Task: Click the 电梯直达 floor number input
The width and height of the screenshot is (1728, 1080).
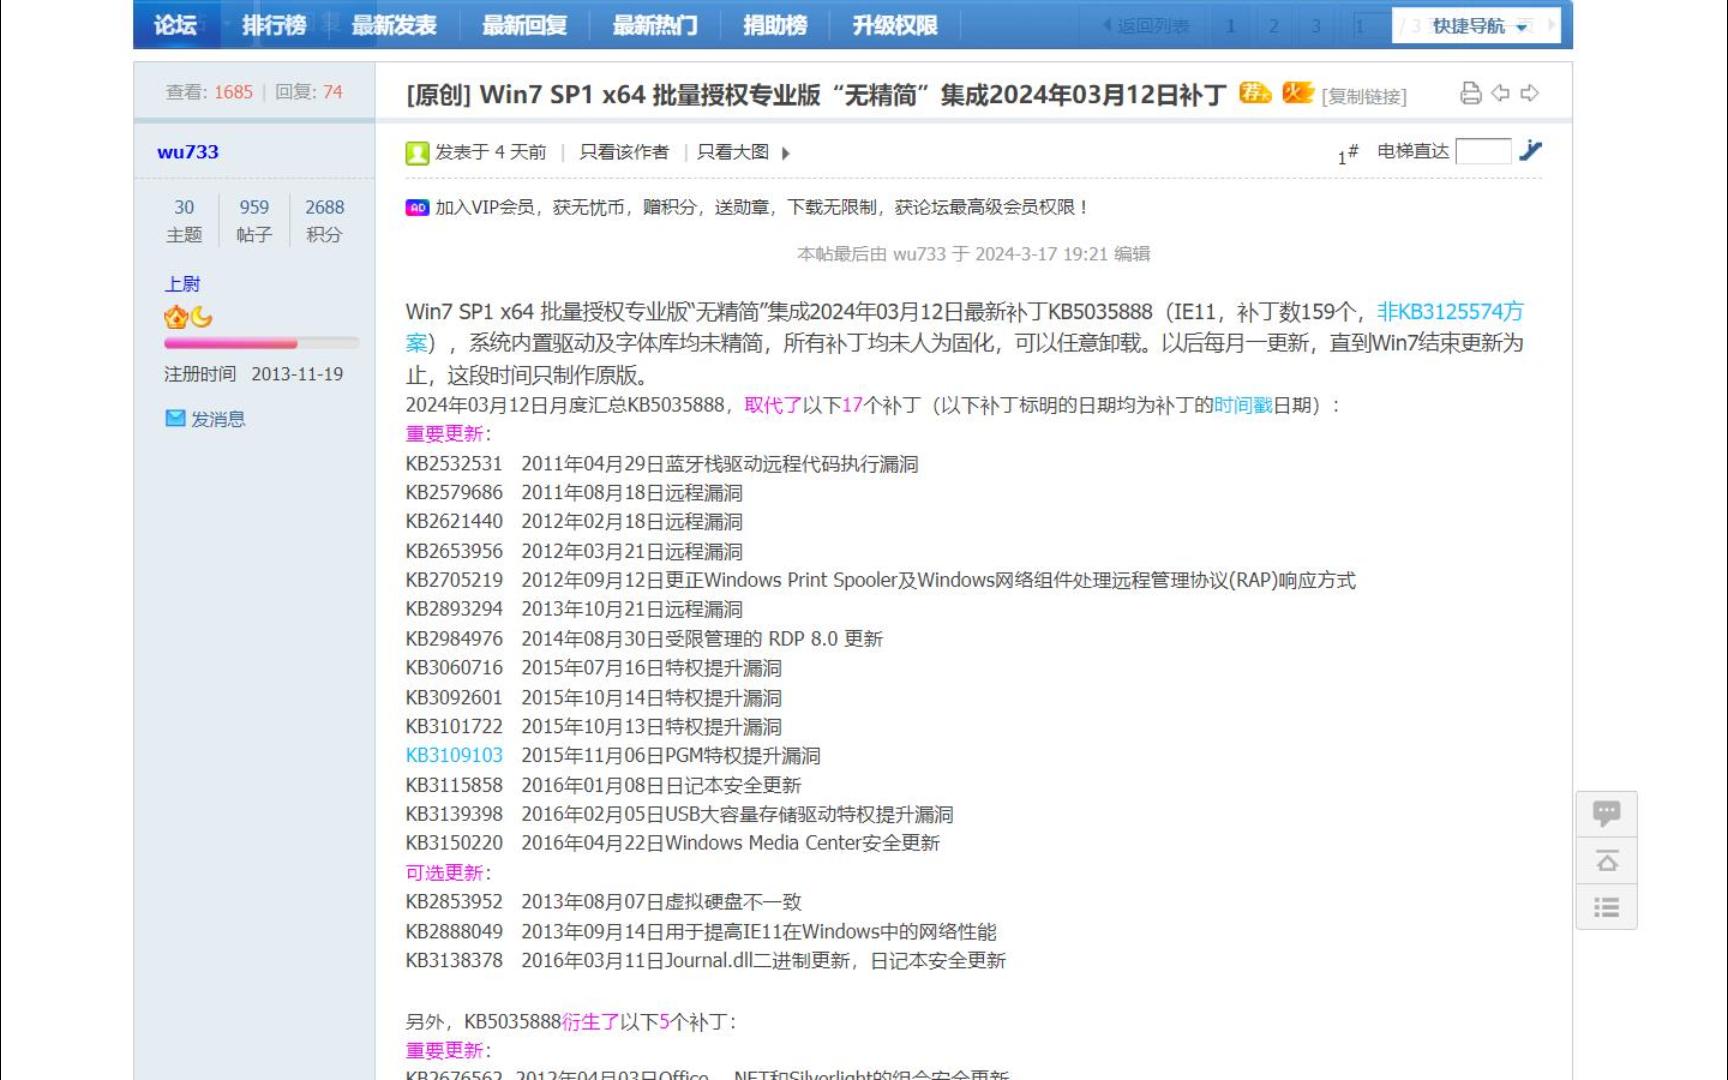Action: click(1483, 151)
